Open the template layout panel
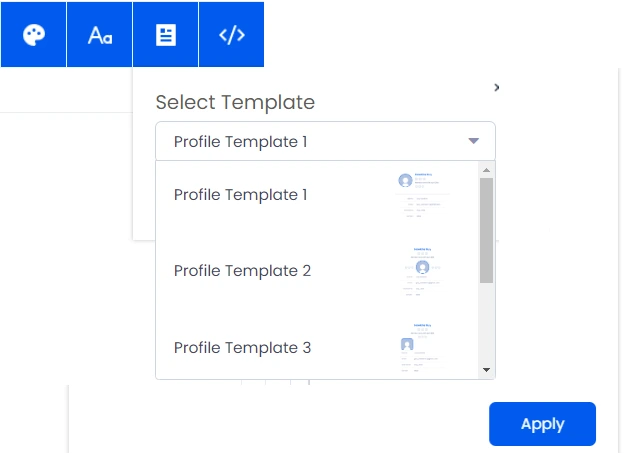 point(166,34)
